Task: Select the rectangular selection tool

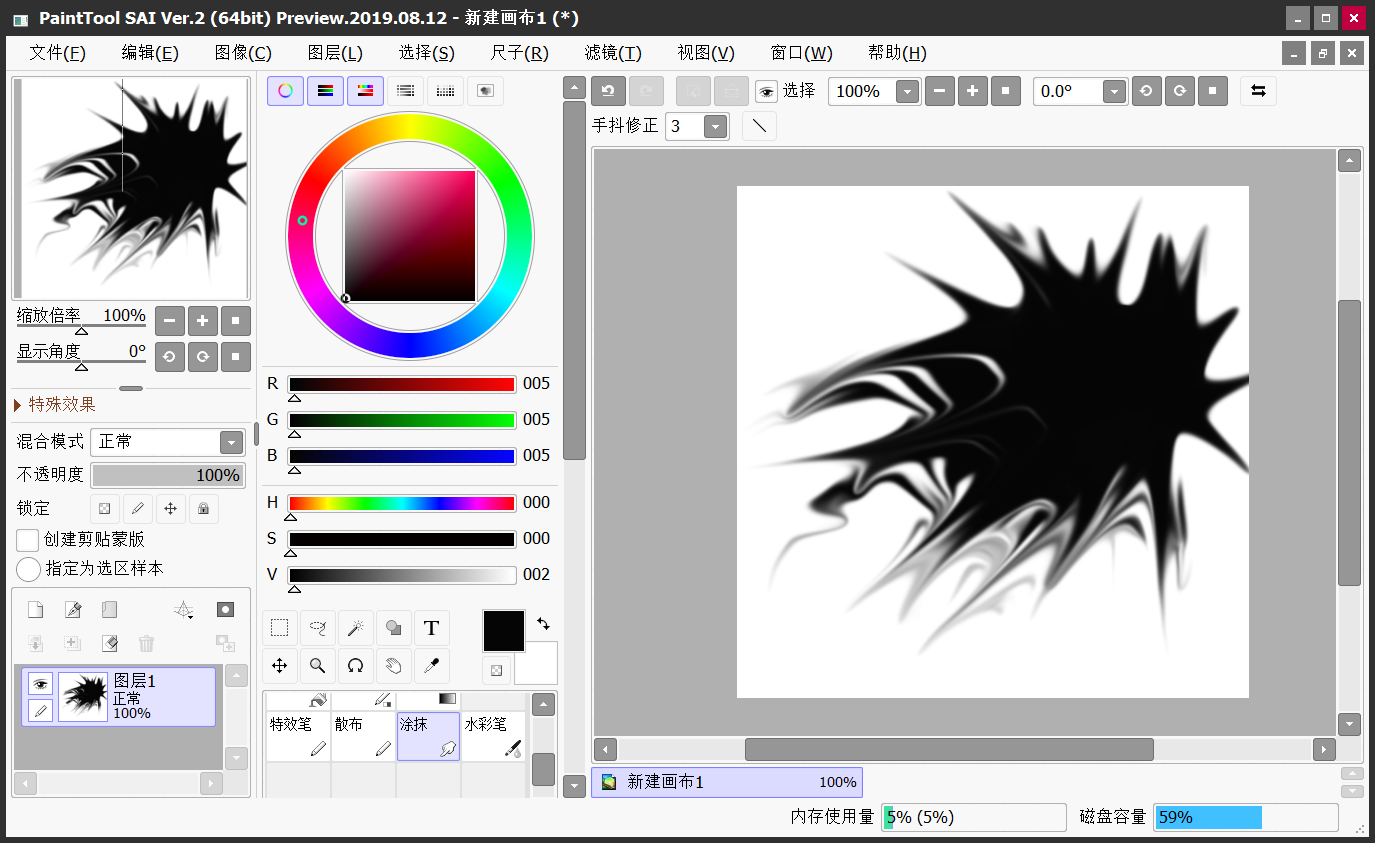Action: click(280, 628)
